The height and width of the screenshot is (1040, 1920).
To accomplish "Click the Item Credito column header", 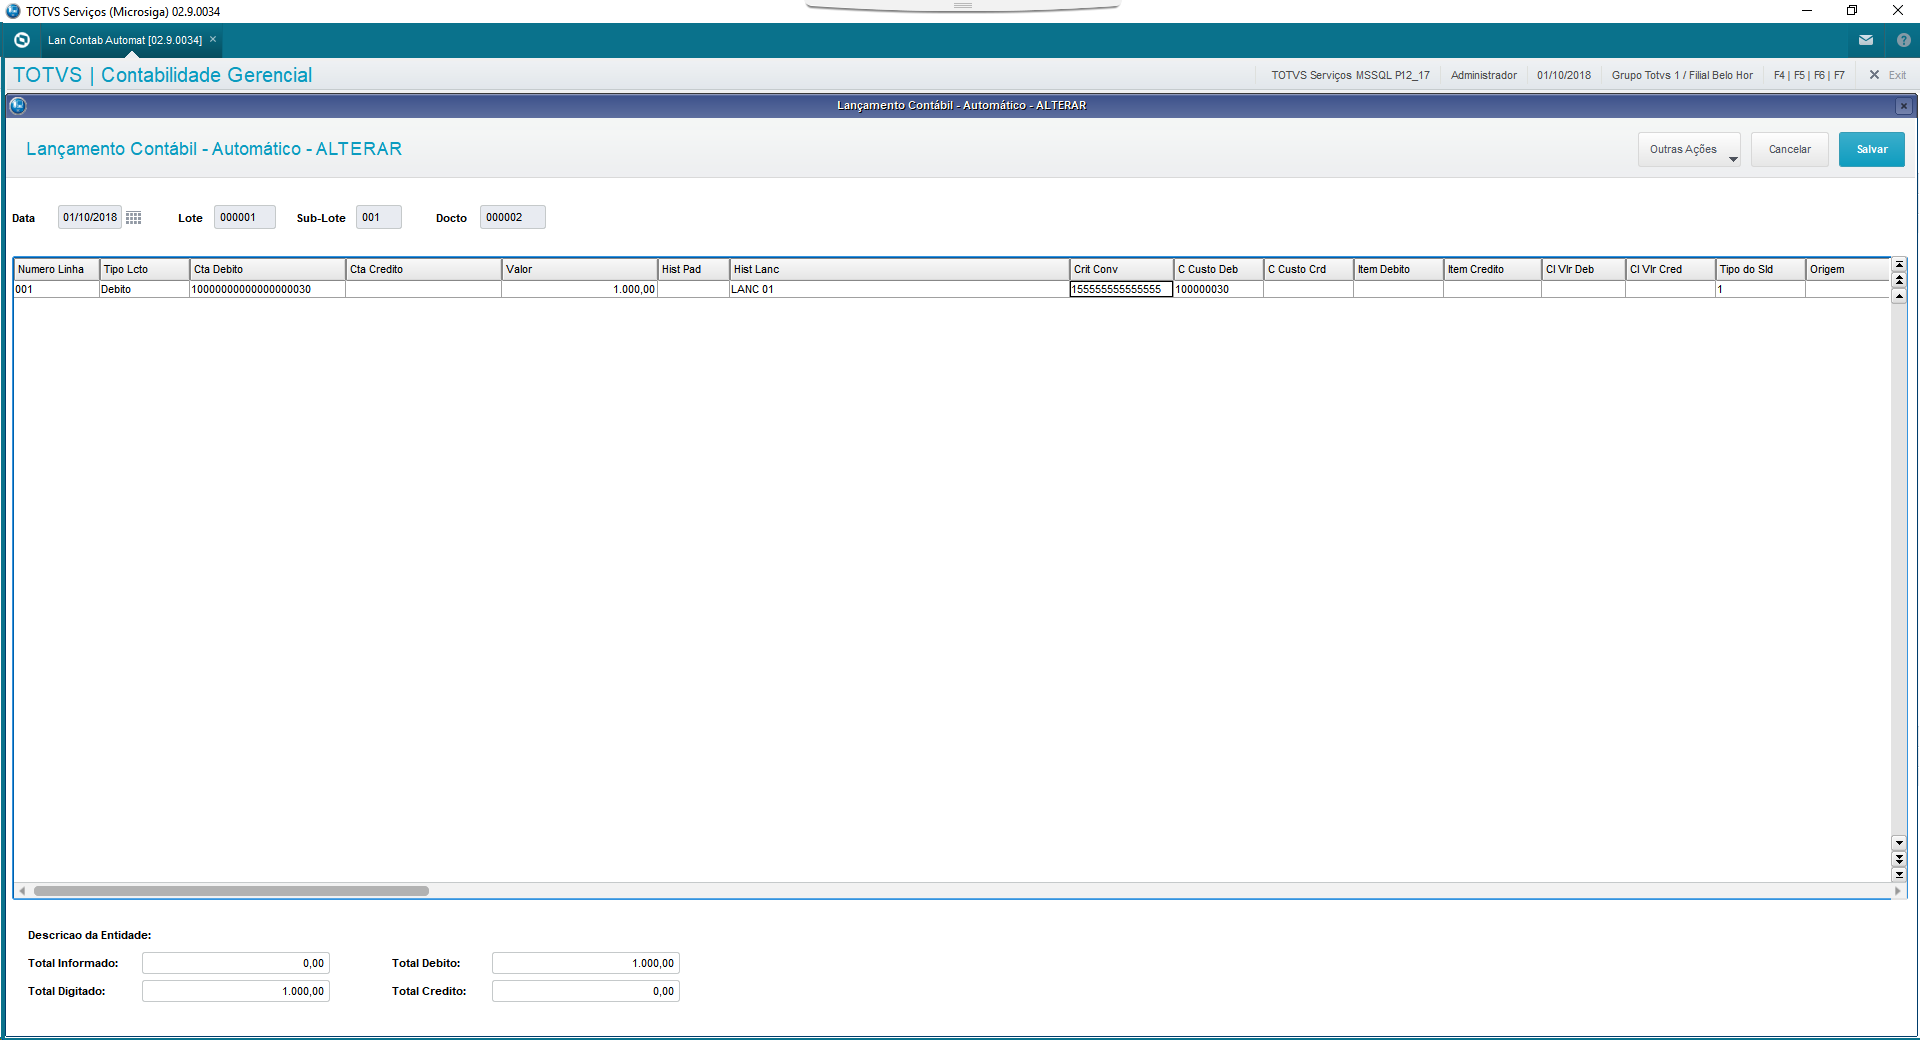I will pos(1493,270).
